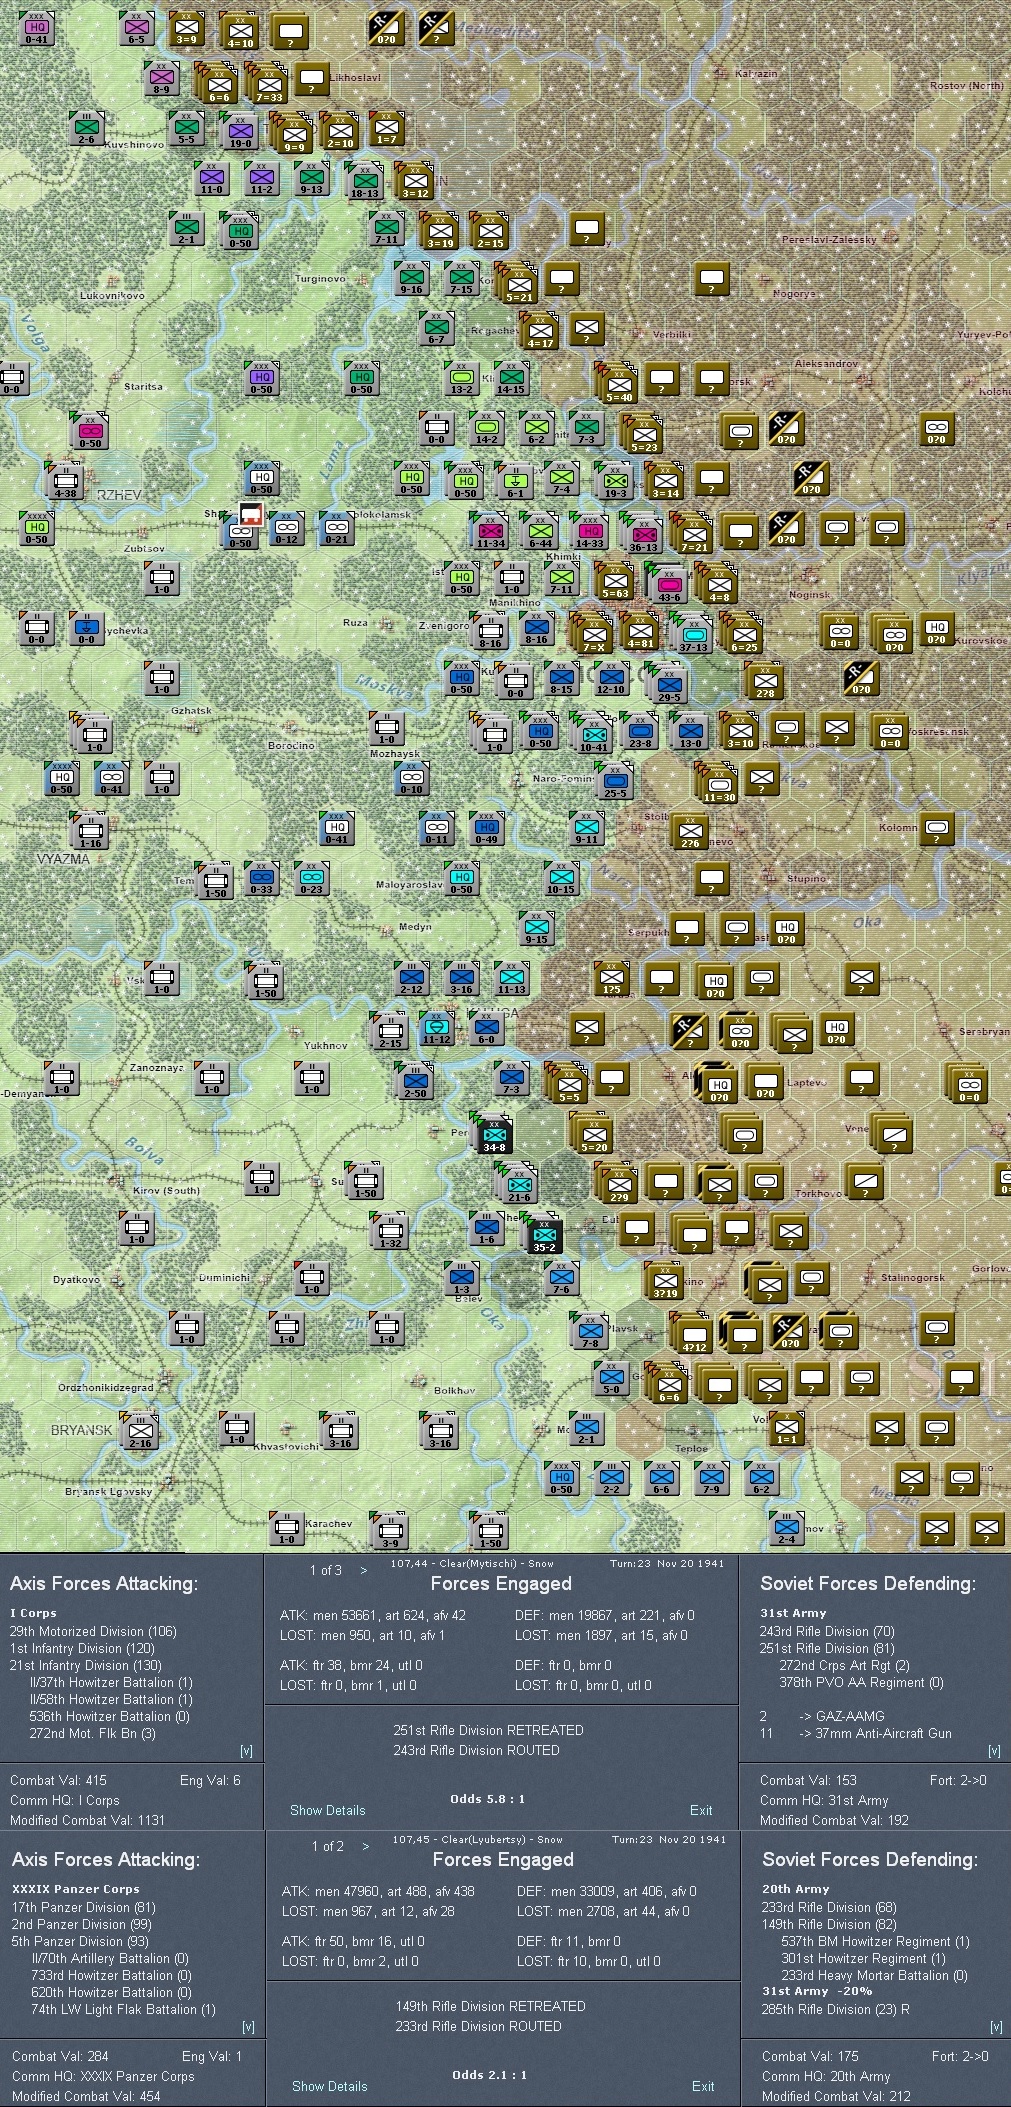Show Details for the Mytischi battle
1011x2107 pixels.
click(x=328, y=1810)
